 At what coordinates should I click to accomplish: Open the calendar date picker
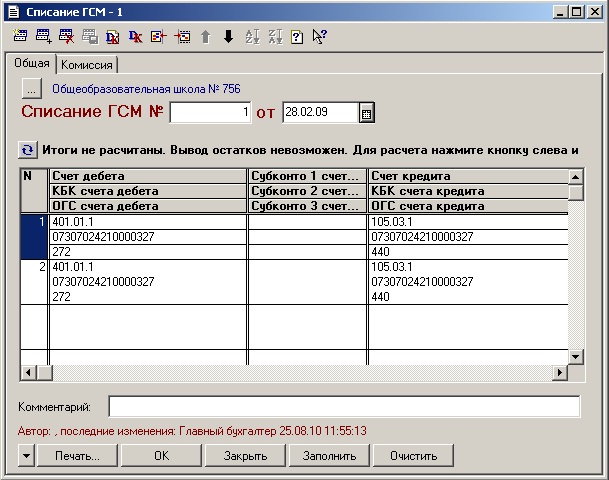coord(366,113)
